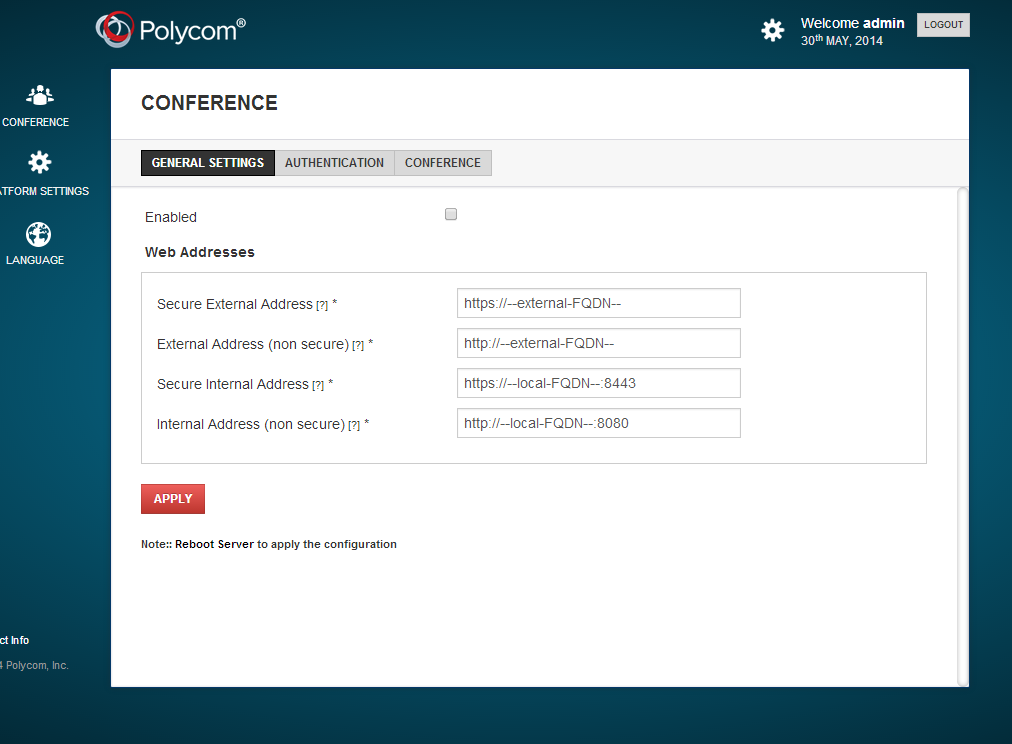Open Platform Settings gear in sidebar
1012x744 pixels.
[x=39, y=163]
